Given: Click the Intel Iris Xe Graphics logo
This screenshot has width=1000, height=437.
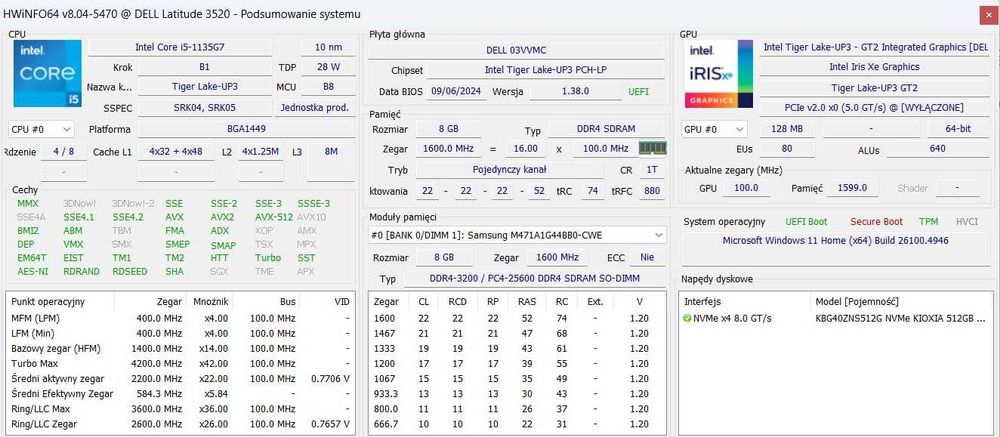Looking at the screenshot, I should click(719, 74).
